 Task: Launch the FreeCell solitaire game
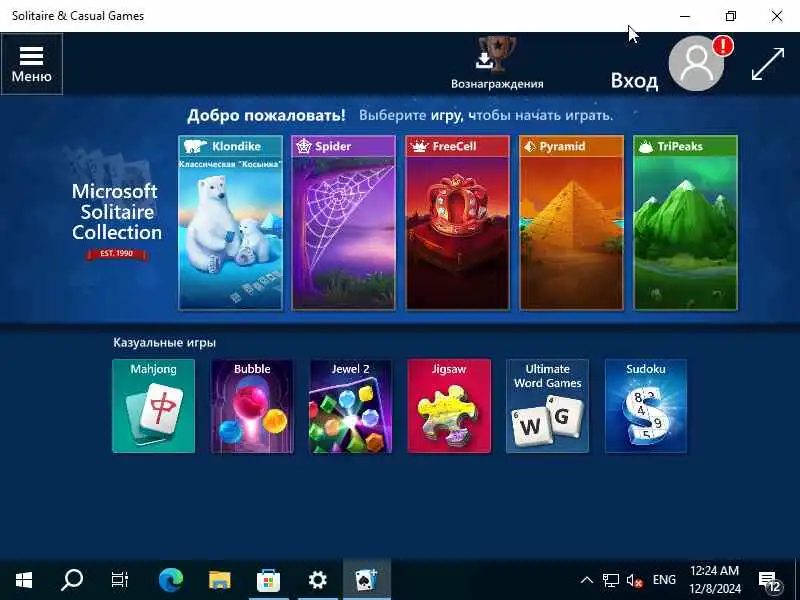click(458, 222)
